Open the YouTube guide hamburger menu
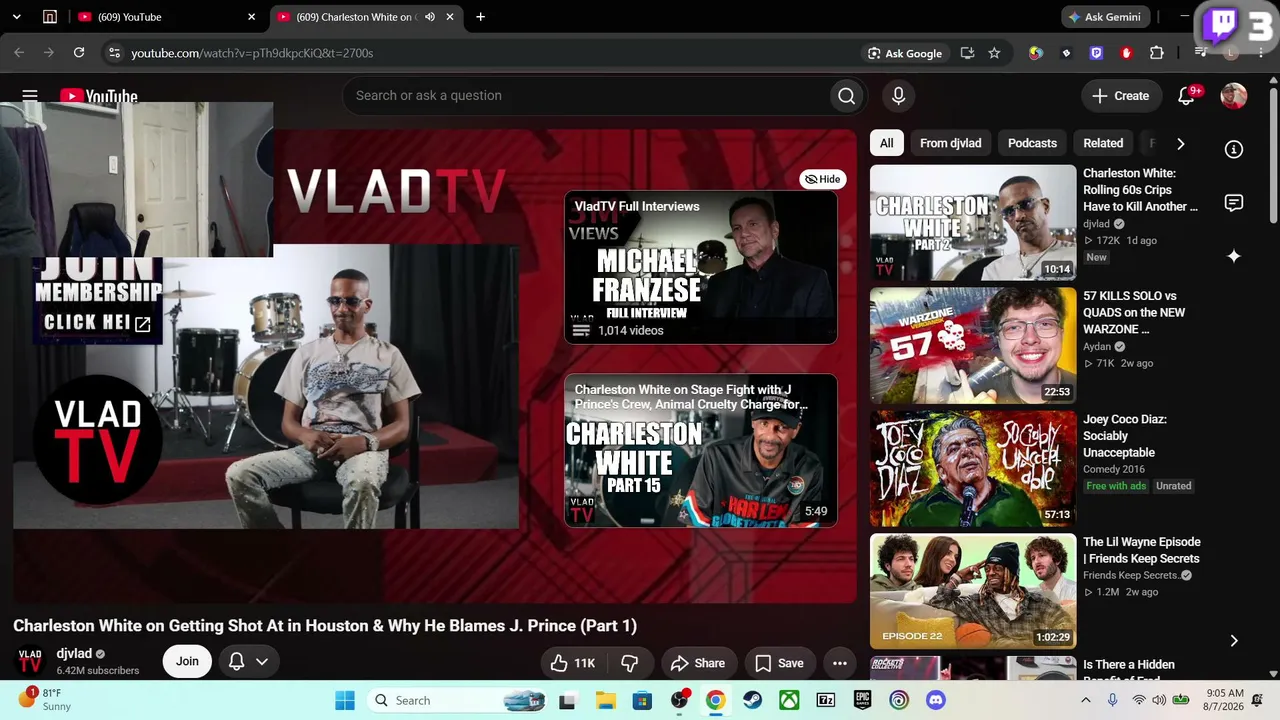 (30, 96)
